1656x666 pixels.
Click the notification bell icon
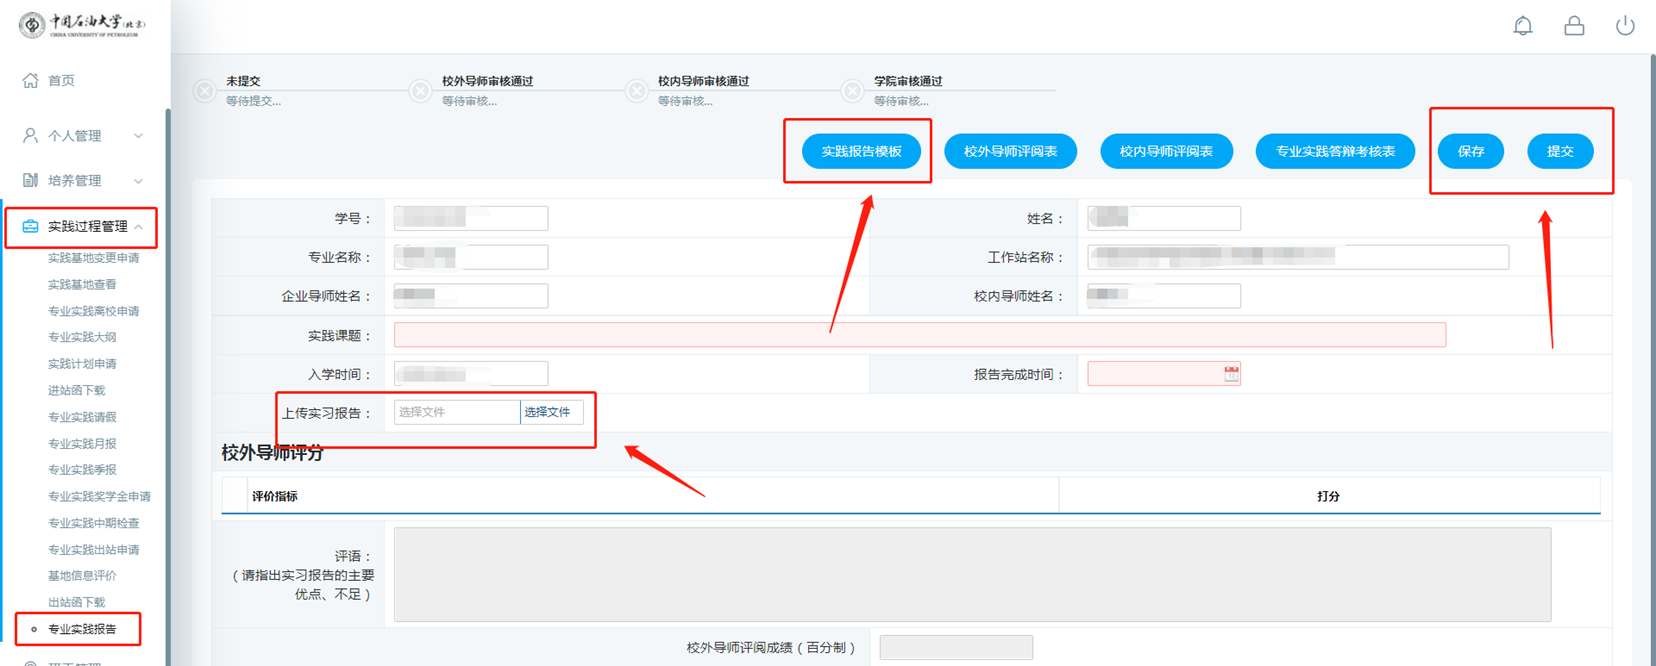tap(1522, 26)
